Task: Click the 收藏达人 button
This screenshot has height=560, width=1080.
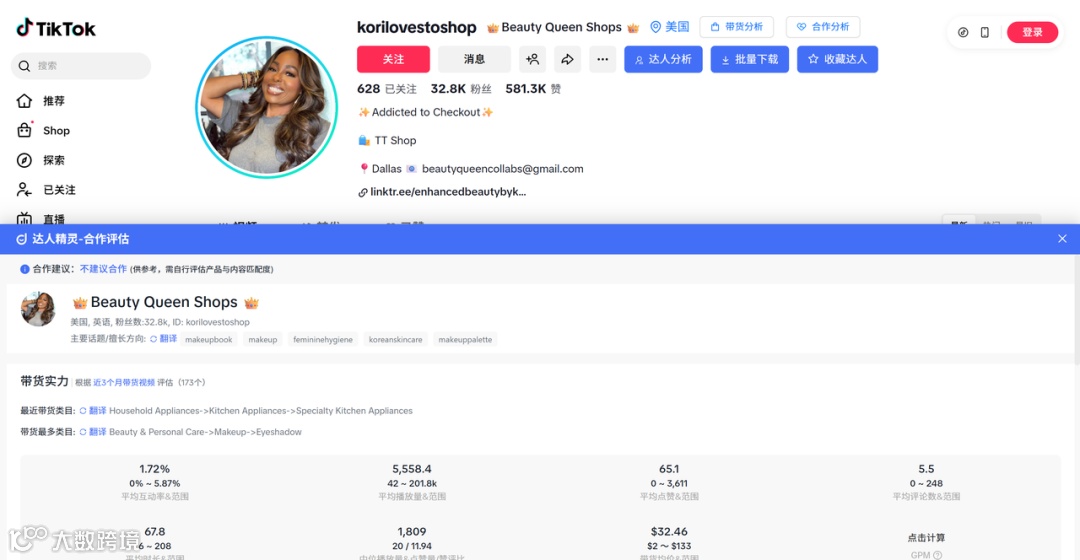Action: pyautogui.click(x=838, y=59)
